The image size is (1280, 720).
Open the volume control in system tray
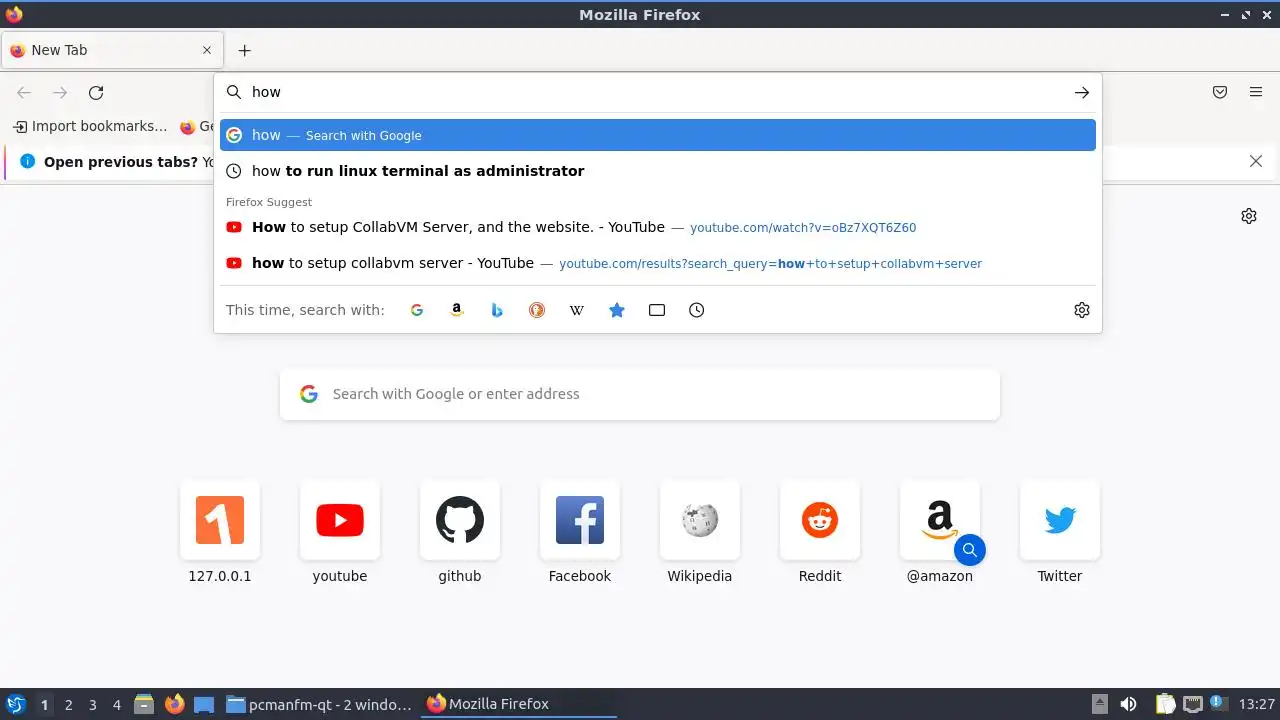click(1128, 704)
